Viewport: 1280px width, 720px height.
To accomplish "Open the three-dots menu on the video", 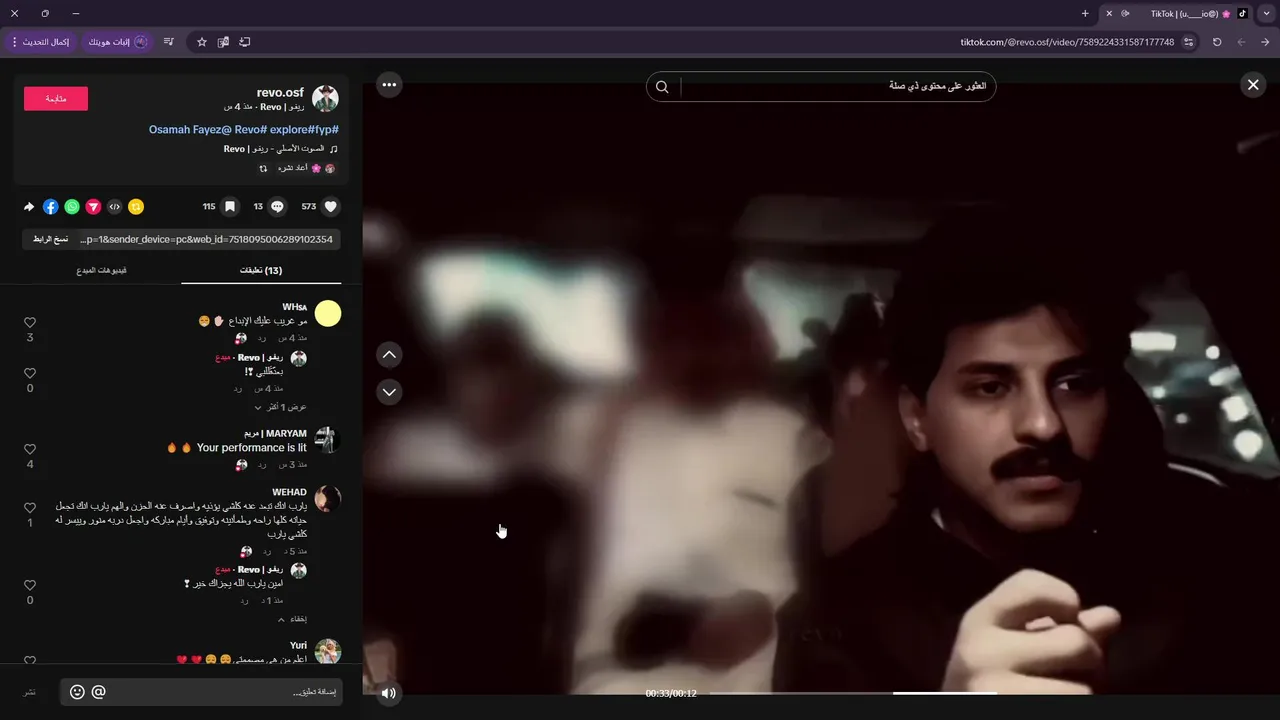I will [389, 85].
